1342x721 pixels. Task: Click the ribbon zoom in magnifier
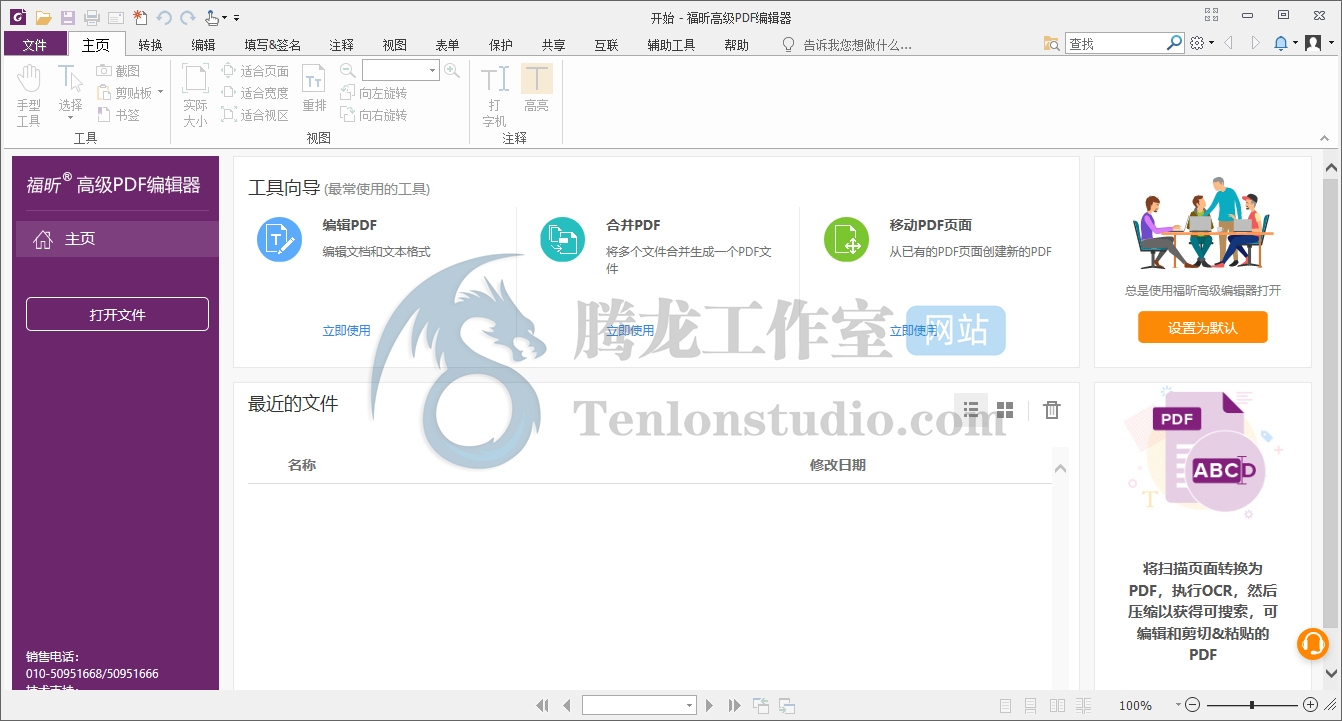click(452, 70)
